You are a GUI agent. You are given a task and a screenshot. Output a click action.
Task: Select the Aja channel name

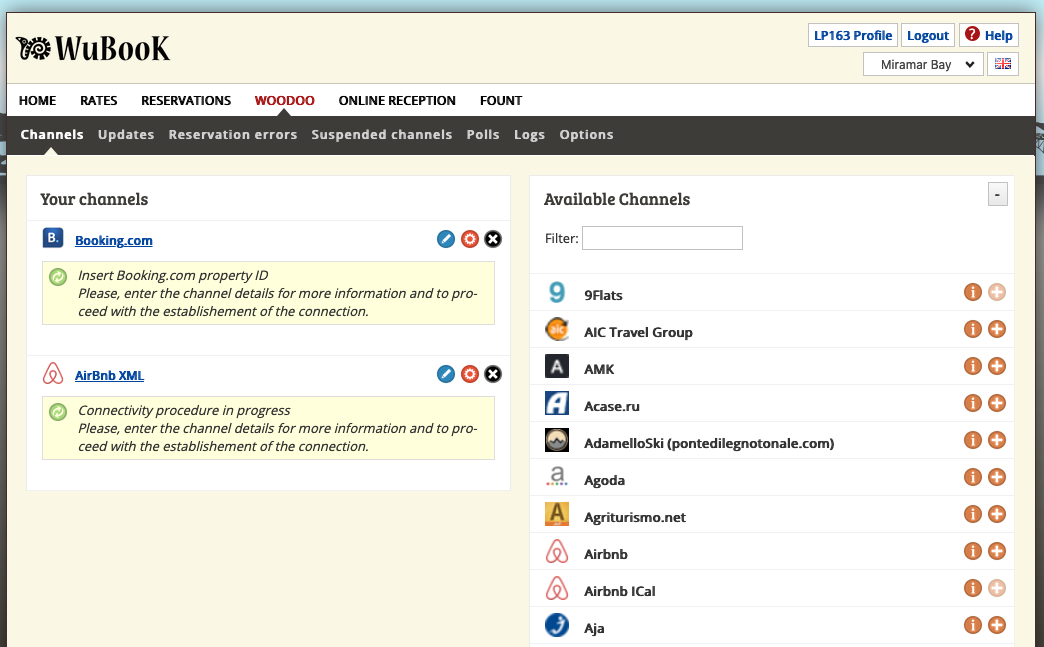(x=594, y=628)
